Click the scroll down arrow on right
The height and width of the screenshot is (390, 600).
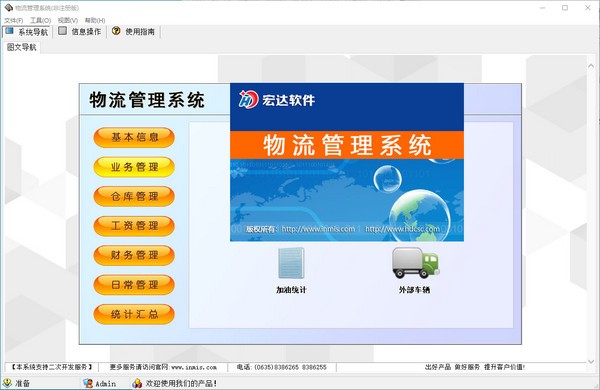tap(591, 361)
